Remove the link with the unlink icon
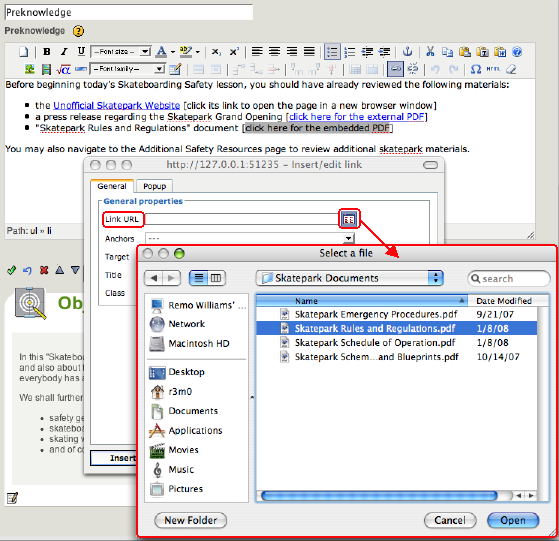 coord(413,69)
